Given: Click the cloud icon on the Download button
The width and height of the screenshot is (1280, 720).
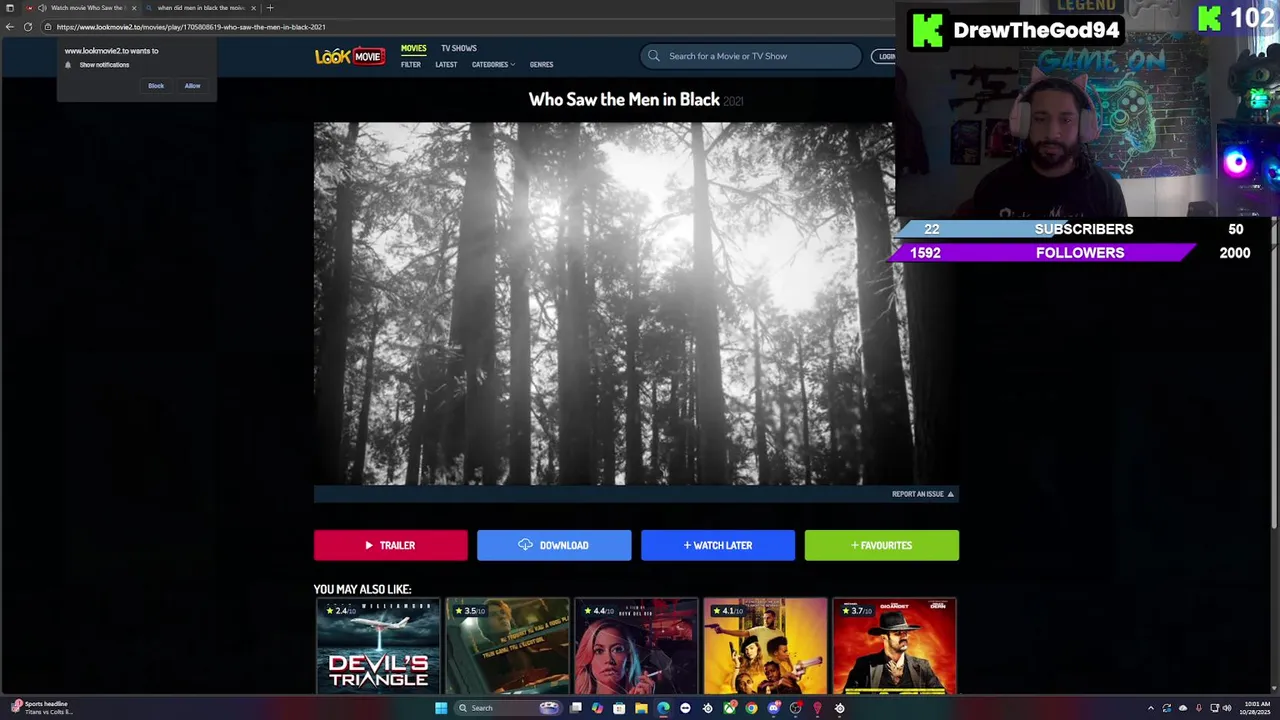Looking at the screenshot, I should point(525,545).
